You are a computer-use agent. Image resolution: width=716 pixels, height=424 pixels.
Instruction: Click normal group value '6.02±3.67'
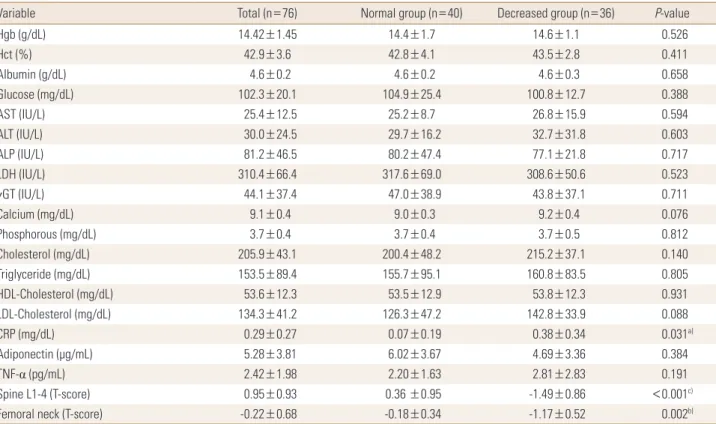pos(415,354)
